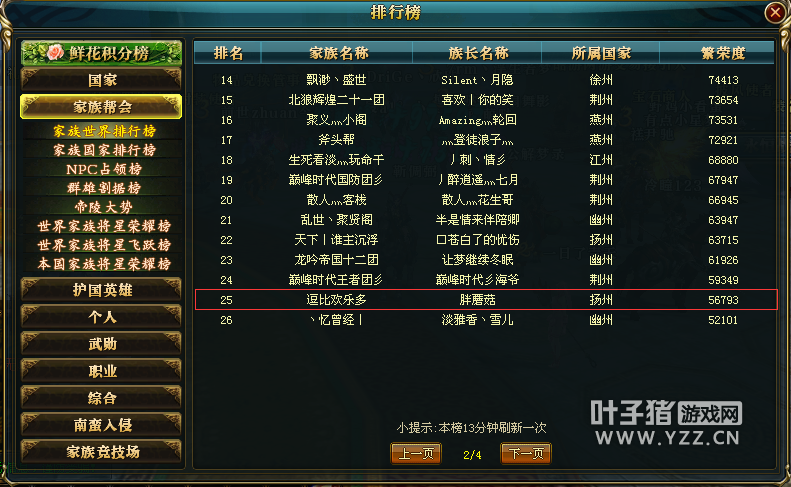Viewport: 791px width, 487px height.
Task: Open the 家族竞技场 category
Action: click(101, 452)
